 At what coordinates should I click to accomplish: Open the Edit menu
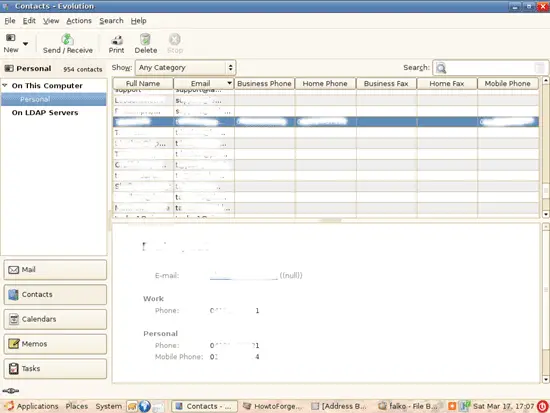tap(29, 21)
